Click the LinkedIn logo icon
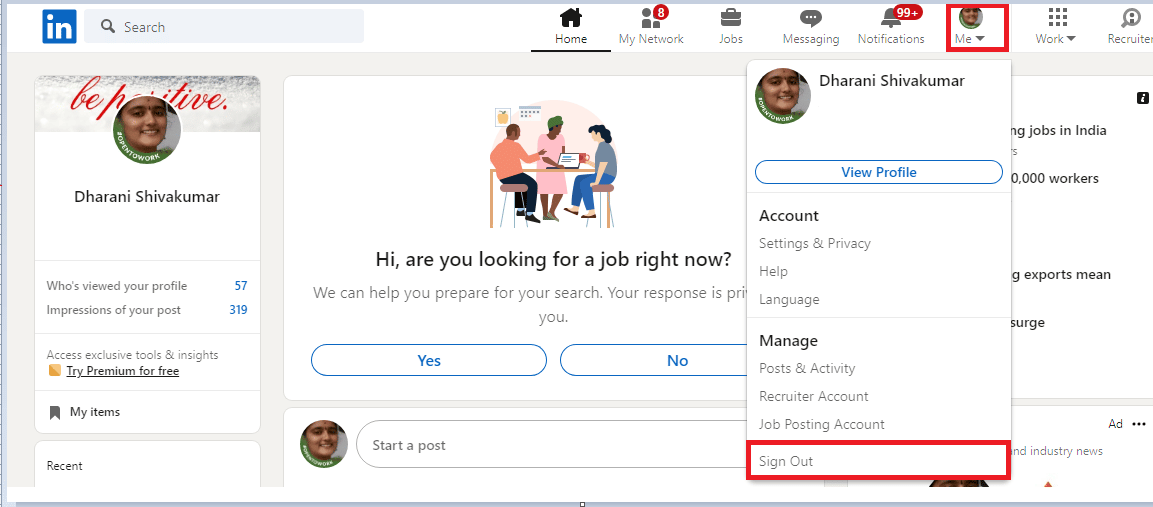This screenshot has height=507, width=1153. [60, 26]
